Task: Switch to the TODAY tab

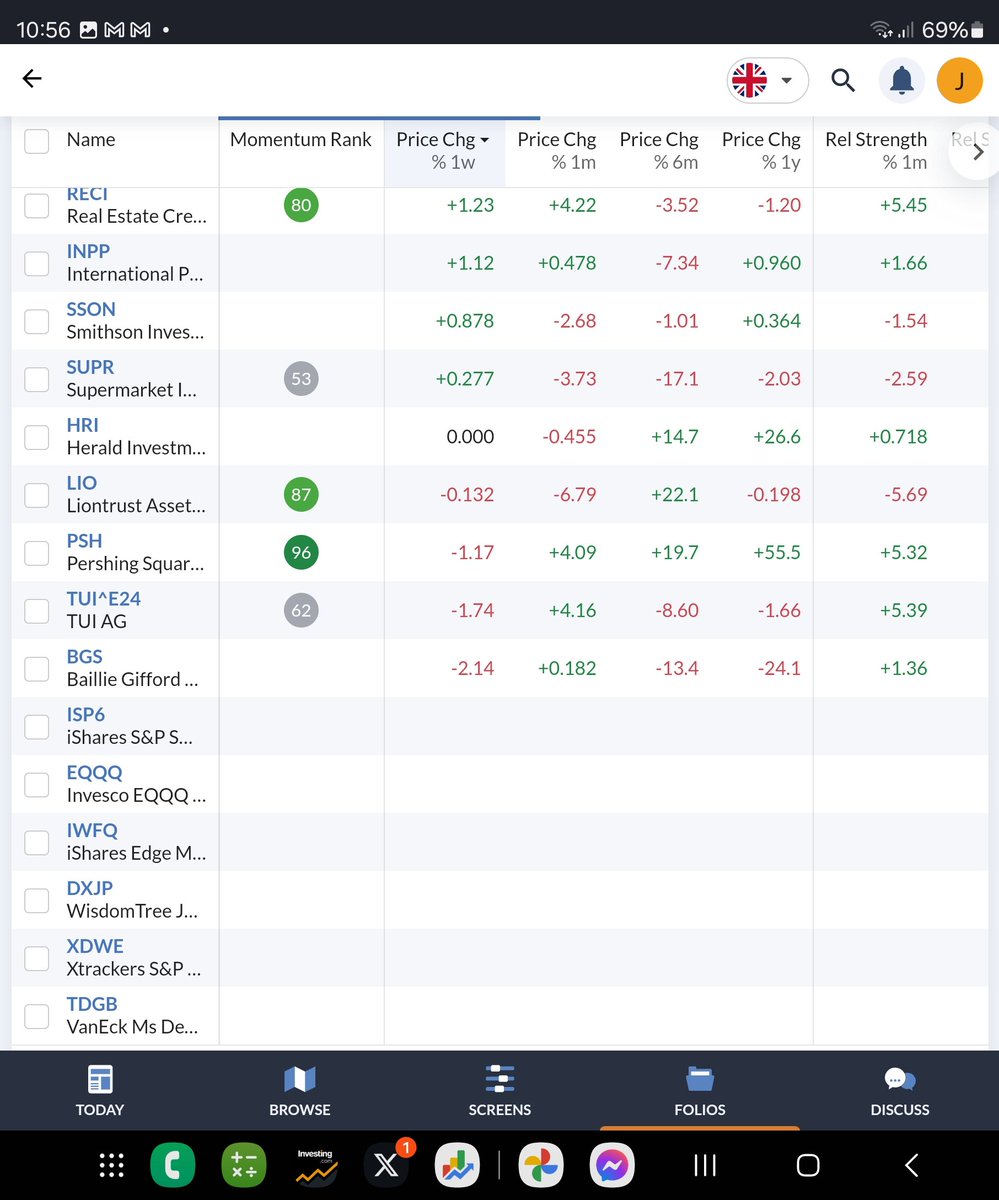Action: coord(100,1091)
